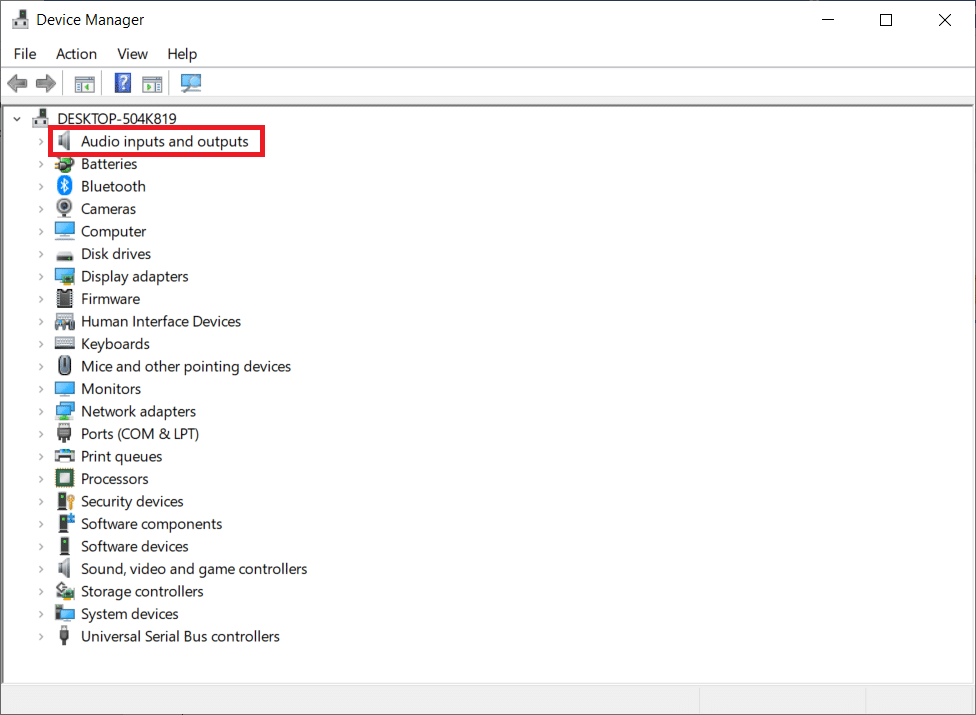Select the Print queues label

click(121, 457)
